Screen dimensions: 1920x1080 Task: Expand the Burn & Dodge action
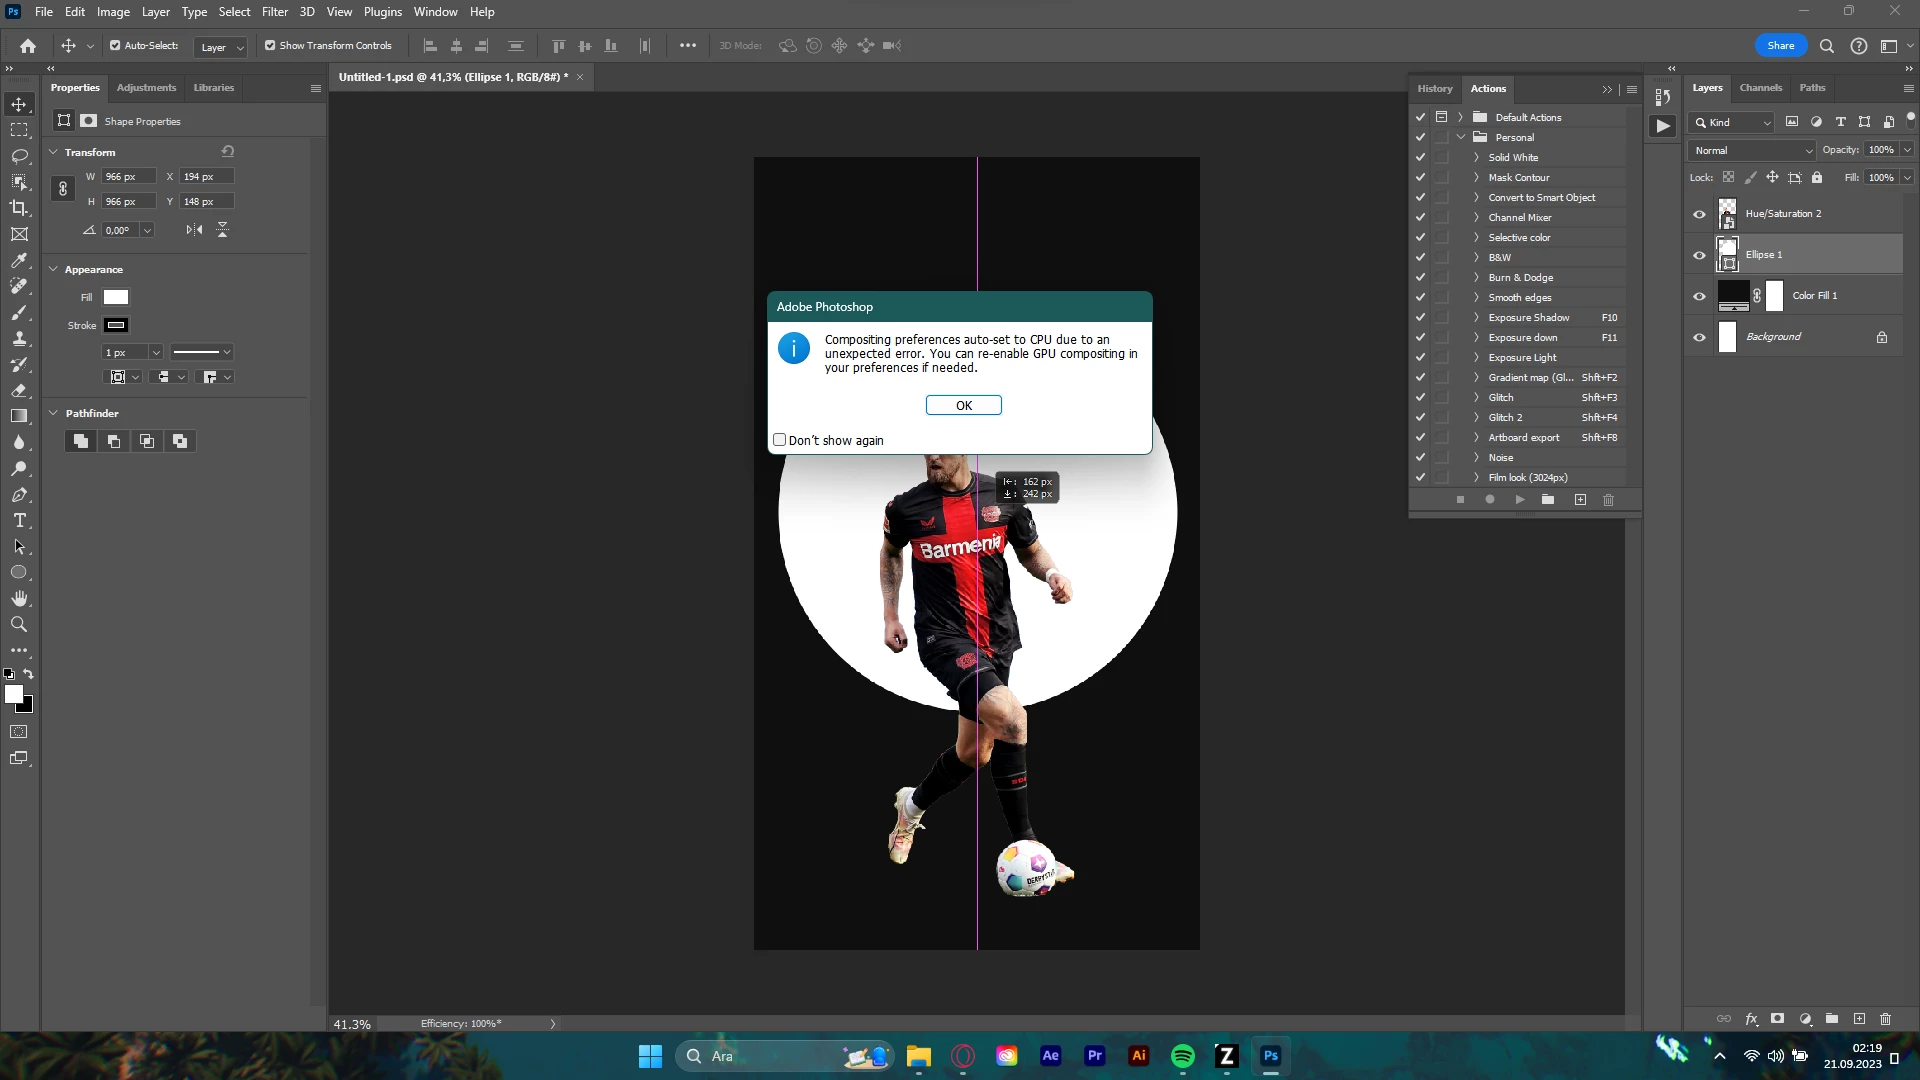tap(1476, 278)
